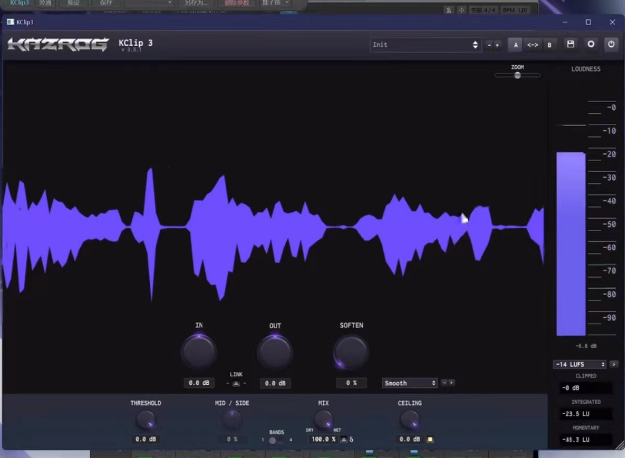Click BPM 120 in the background DAW
The height and width of the screenshot is (458, 625).
[x=514, y=10]
